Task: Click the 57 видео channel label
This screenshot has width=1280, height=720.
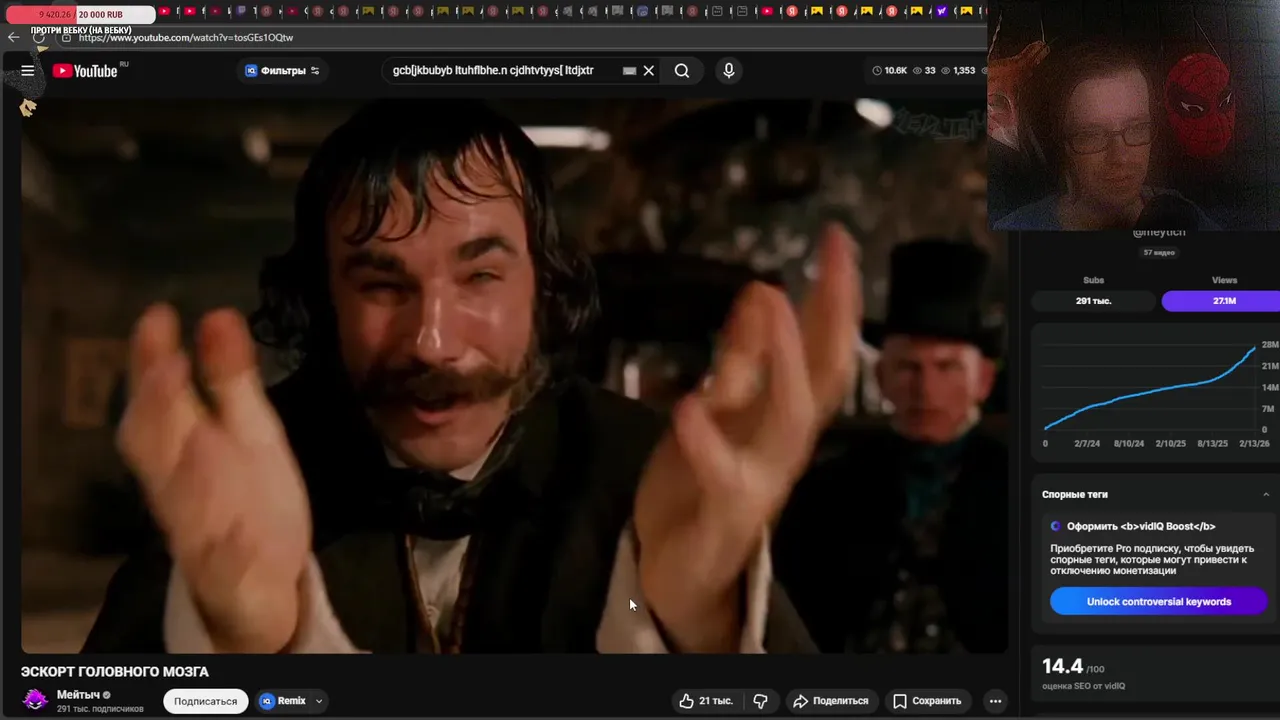Action: pos(1159,253)
